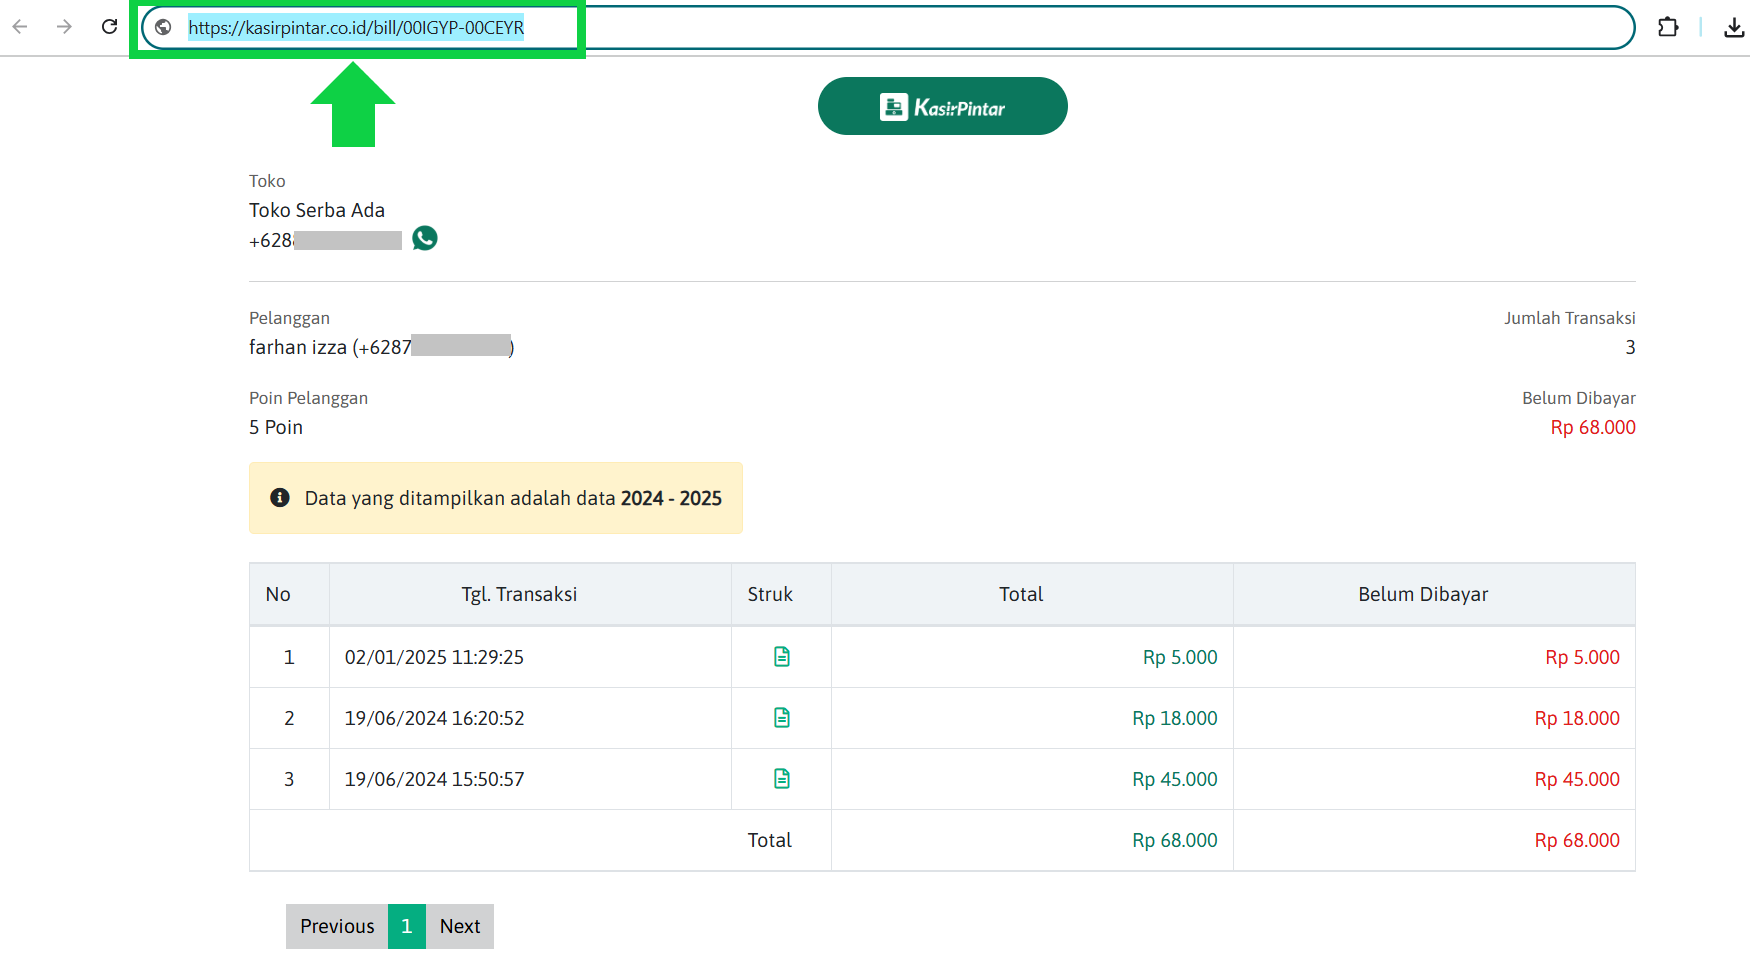
Task: Click the info icon in data notice
Action: tap(280, 498)
